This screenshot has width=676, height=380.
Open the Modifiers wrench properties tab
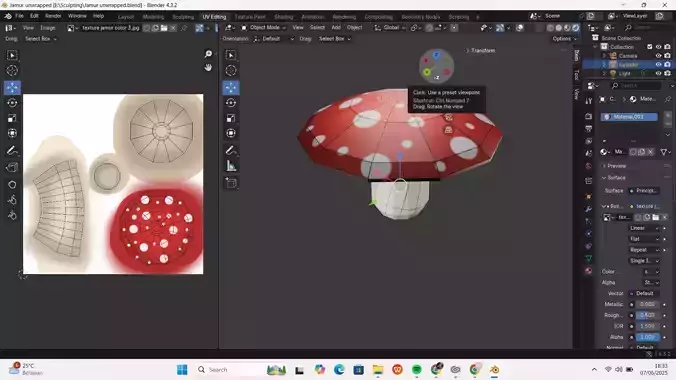[588, 209]
